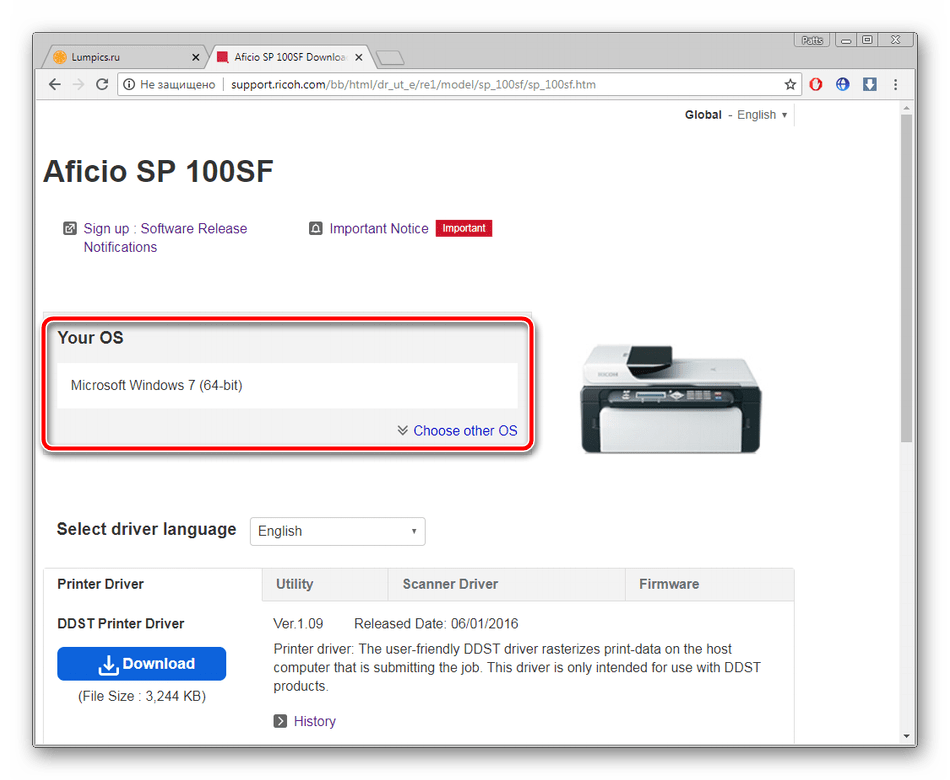Click the site info icon in address bar
The width and height of the screenshot is (950, 780).
pyautogui.click(x=129, y=85)
